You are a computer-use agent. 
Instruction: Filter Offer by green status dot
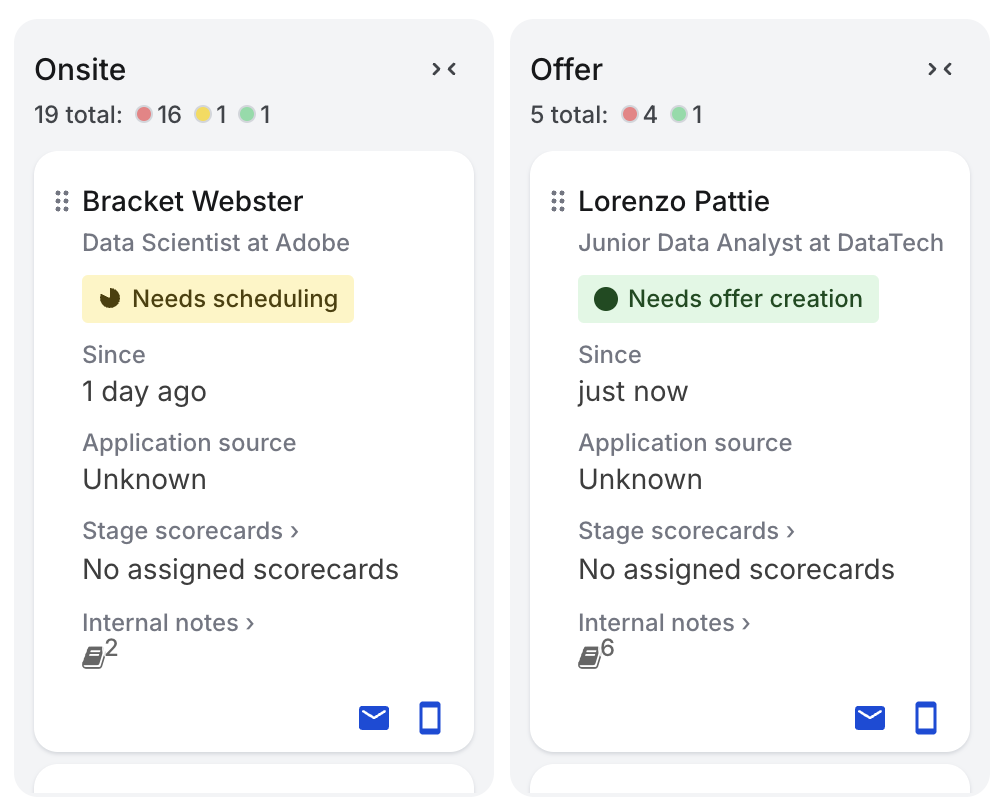(x=679, y=115)
